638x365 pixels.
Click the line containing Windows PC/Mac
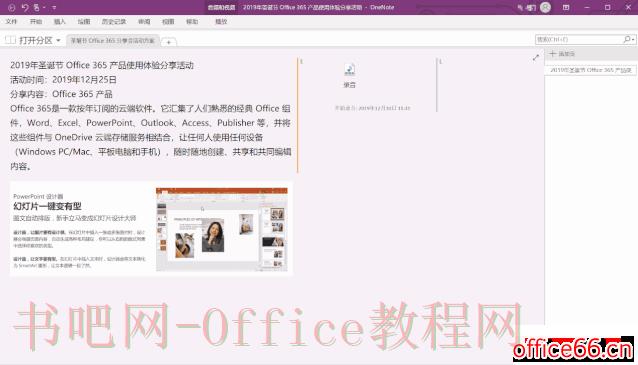[x=150, y=152]
